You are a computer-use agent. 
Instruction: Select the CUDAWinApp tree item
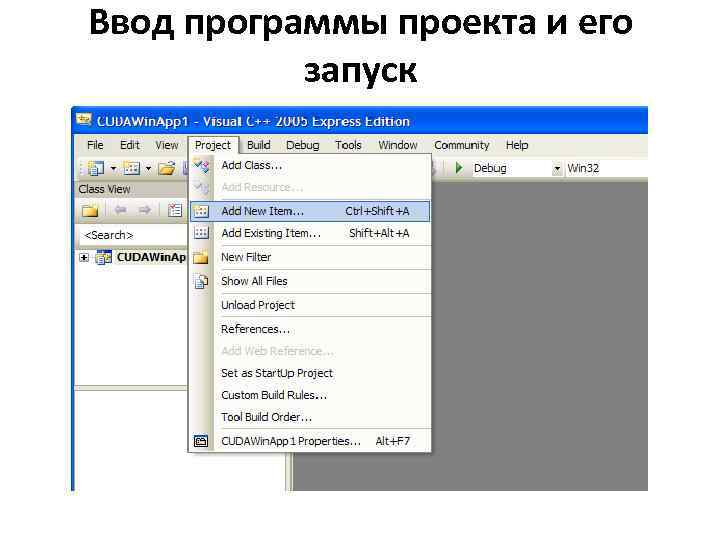coord(151,257)
